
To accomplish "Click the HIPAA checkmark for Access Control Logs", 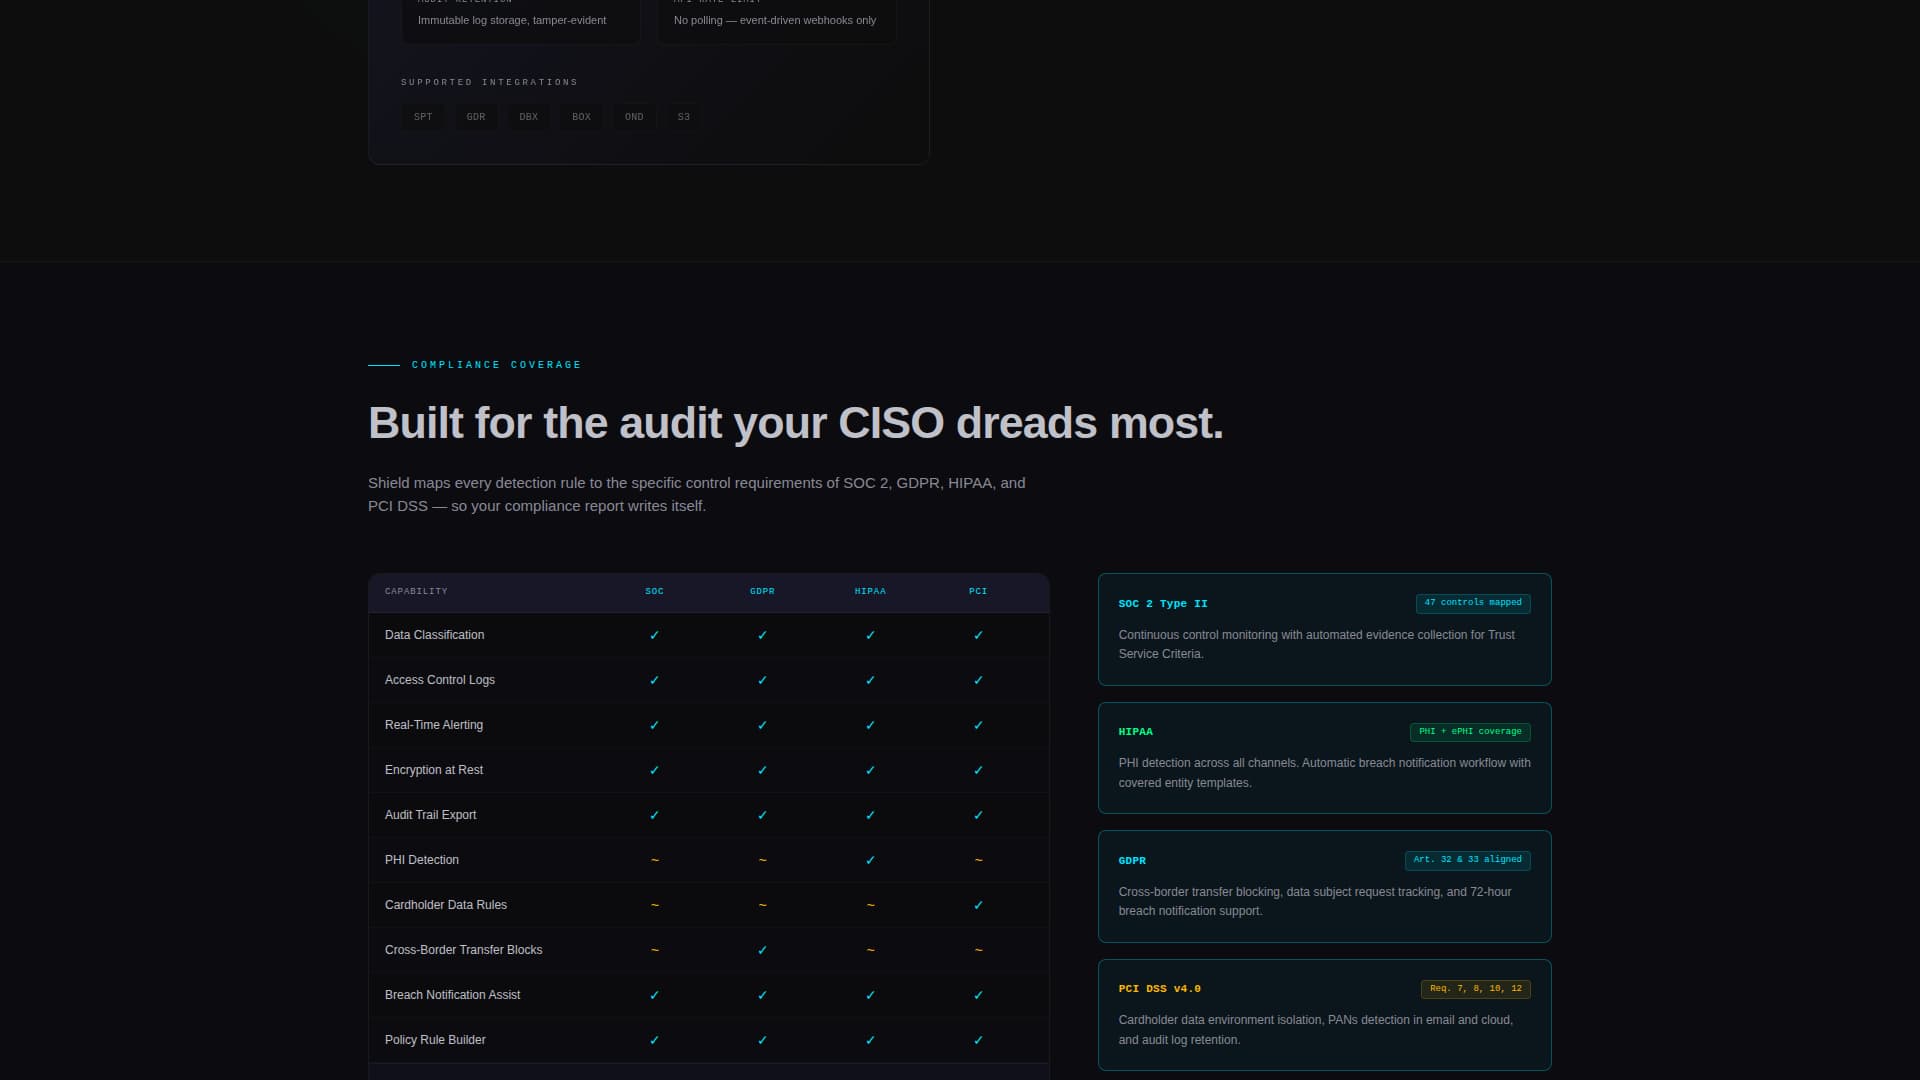I will pyautogui.click(x=870, y=680).
